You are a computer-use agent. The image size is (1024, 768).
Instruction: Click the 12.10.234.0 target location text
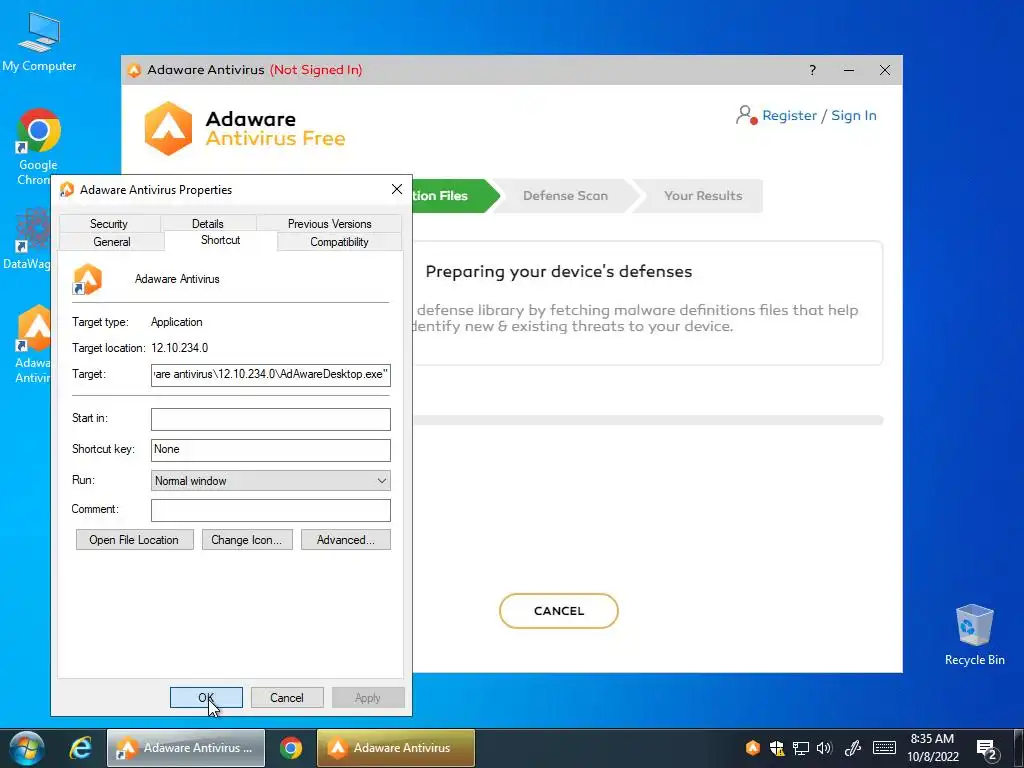[x=180, y=348]
